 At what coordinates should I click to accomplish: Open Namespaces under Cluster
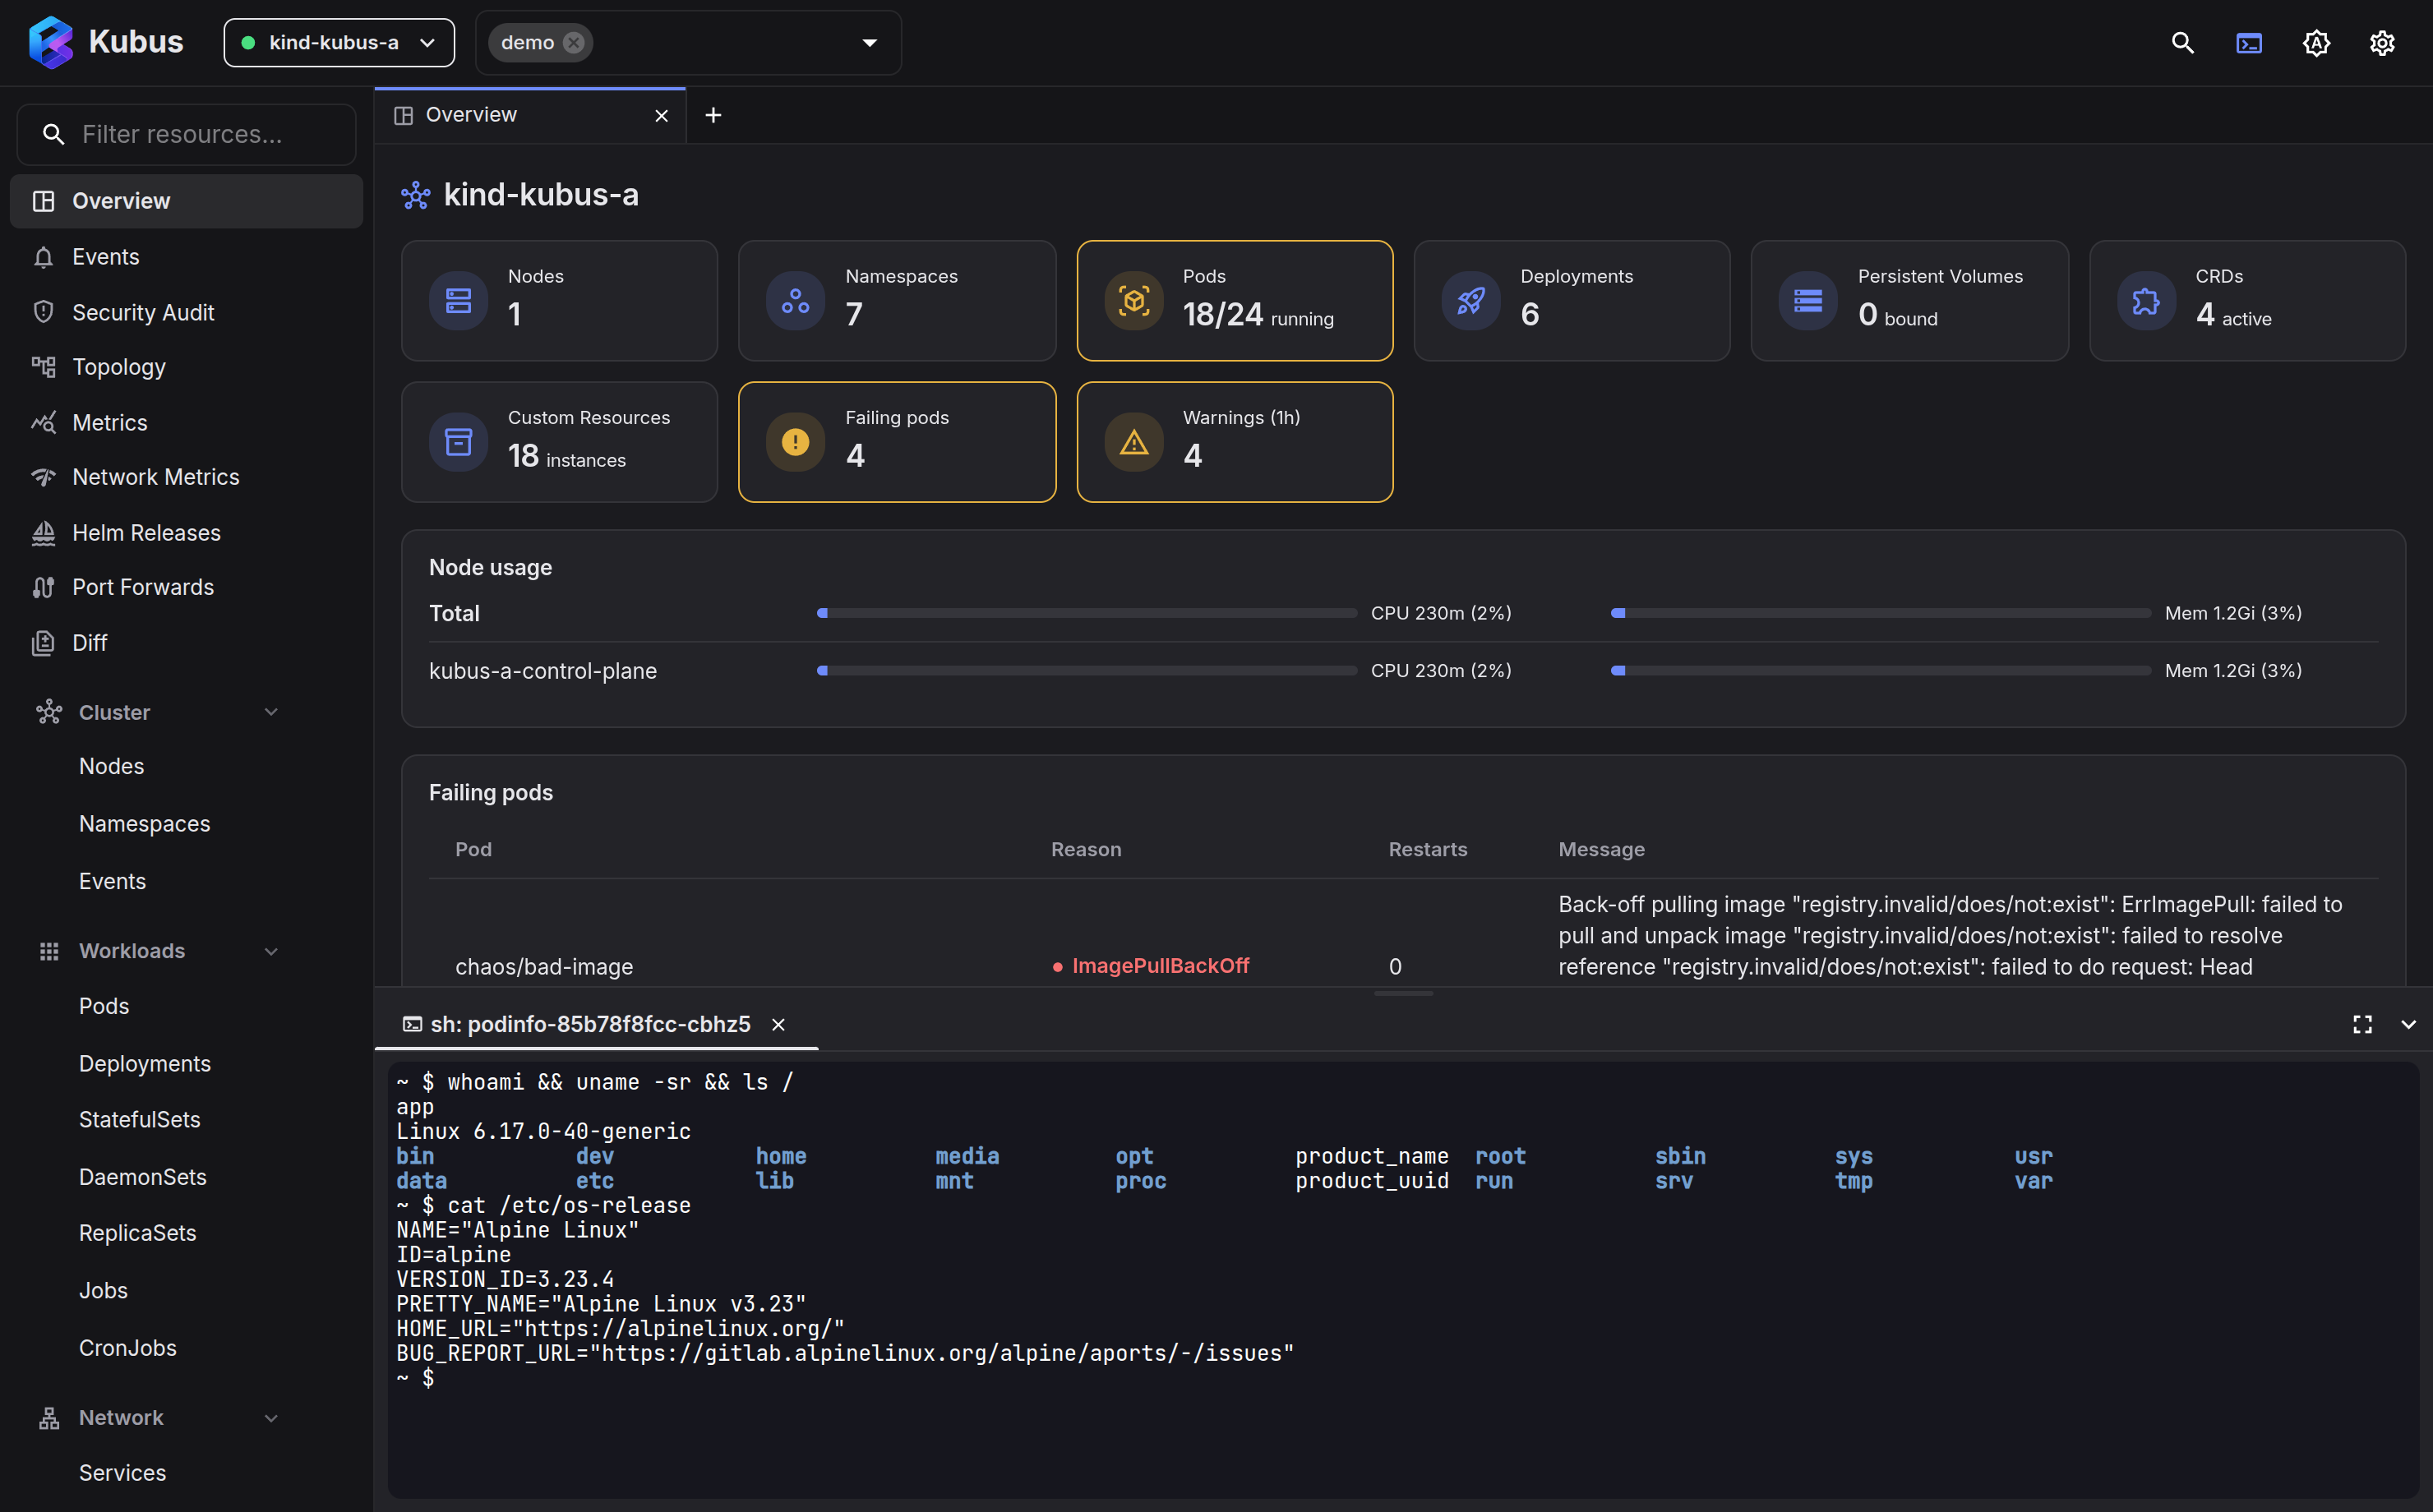[x=145, y=824]
